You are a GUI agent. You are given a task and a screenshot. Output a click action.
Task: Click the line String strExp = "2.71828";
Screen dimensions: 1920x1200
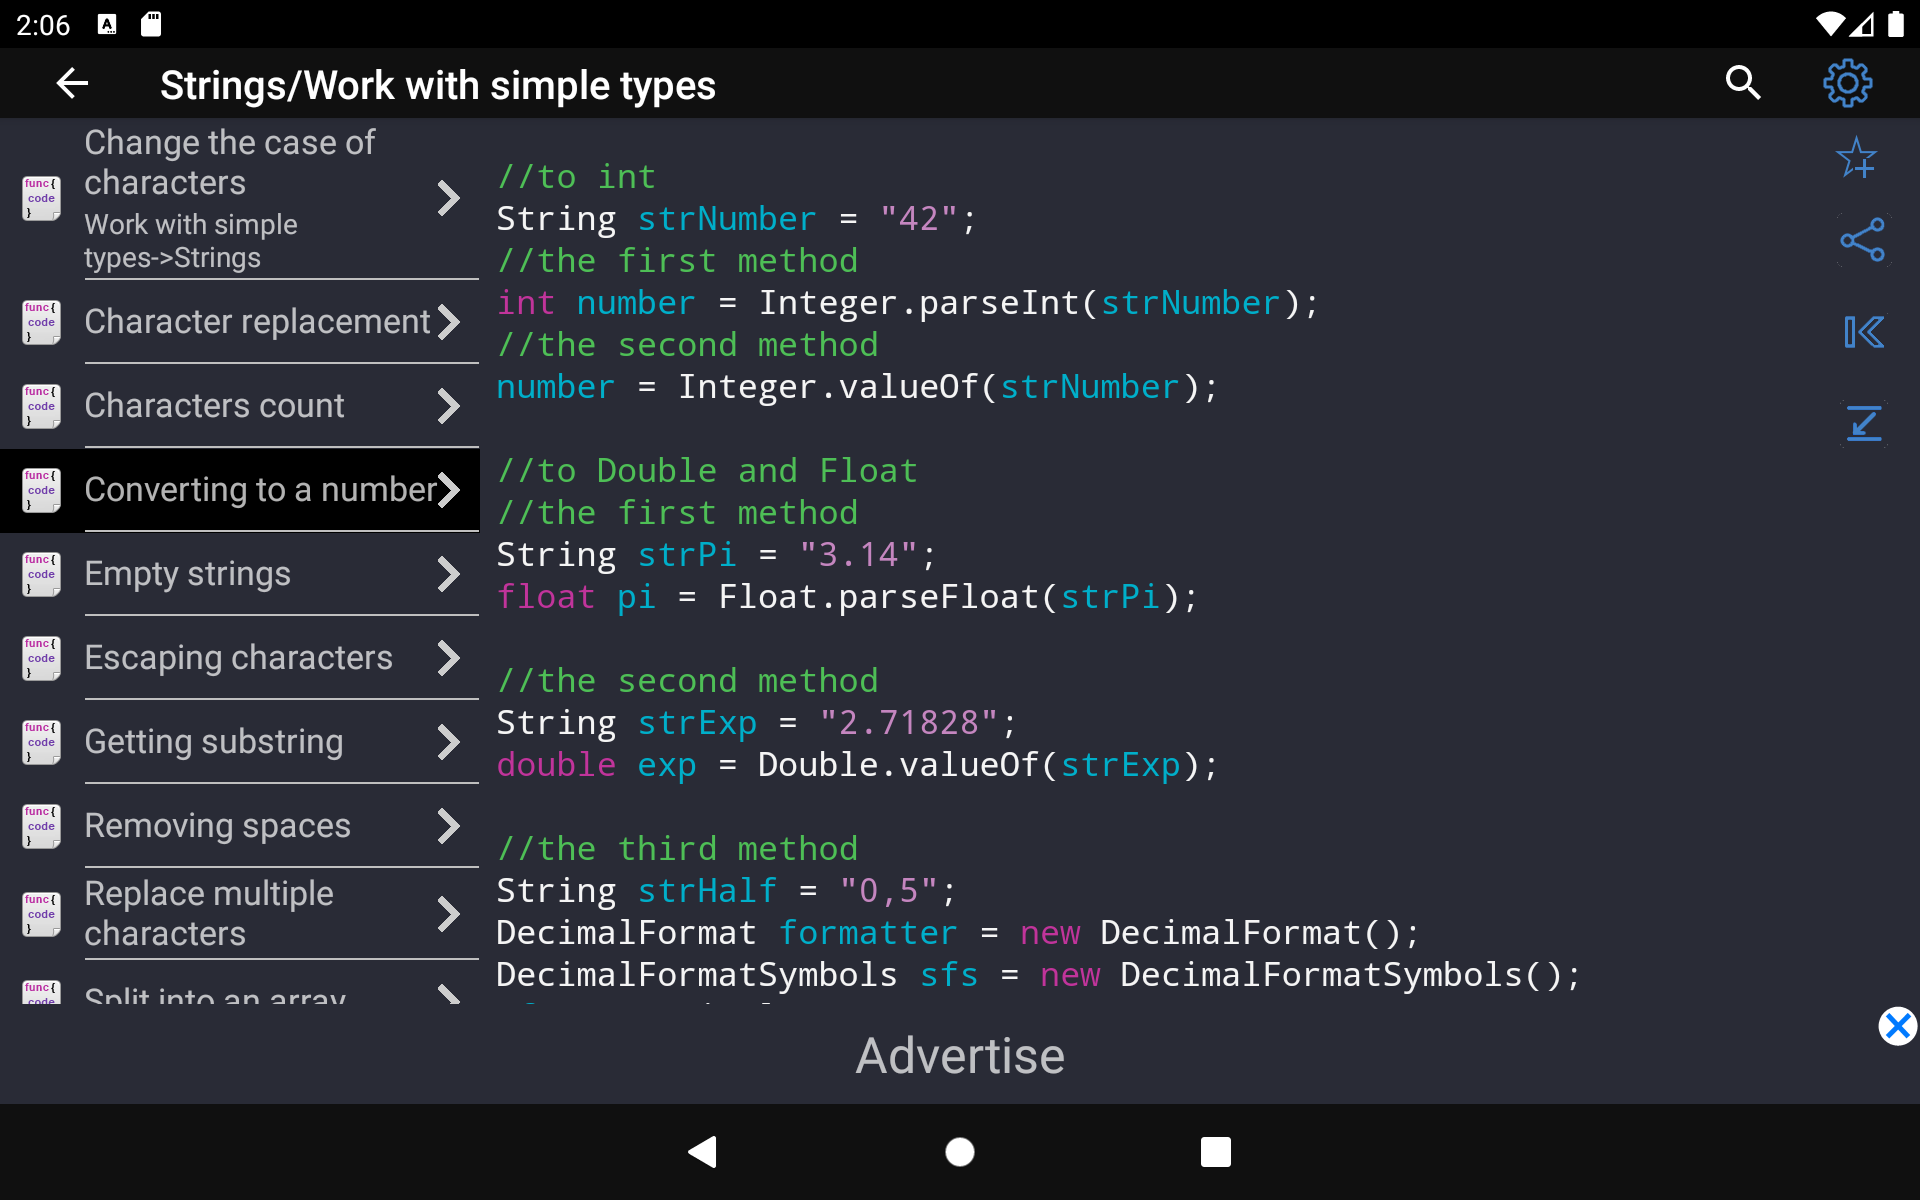[757, 723]
